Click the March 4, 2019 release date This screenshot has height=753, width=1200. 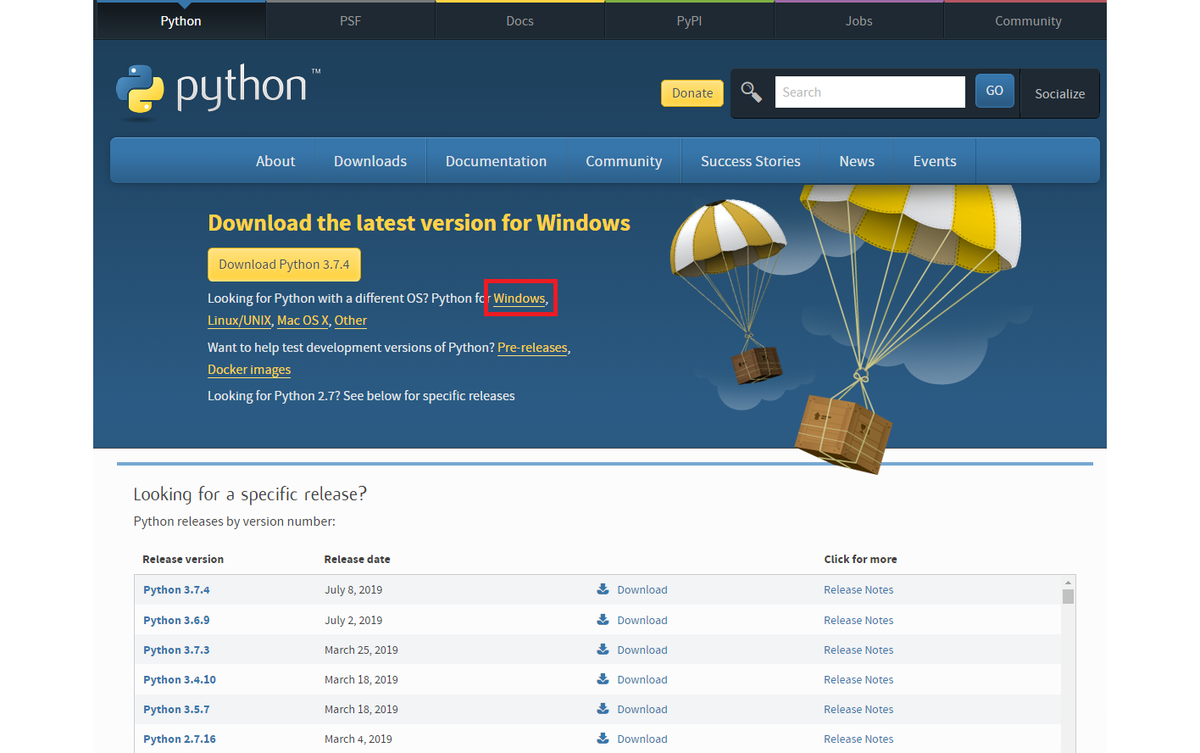tap(358, 739)
